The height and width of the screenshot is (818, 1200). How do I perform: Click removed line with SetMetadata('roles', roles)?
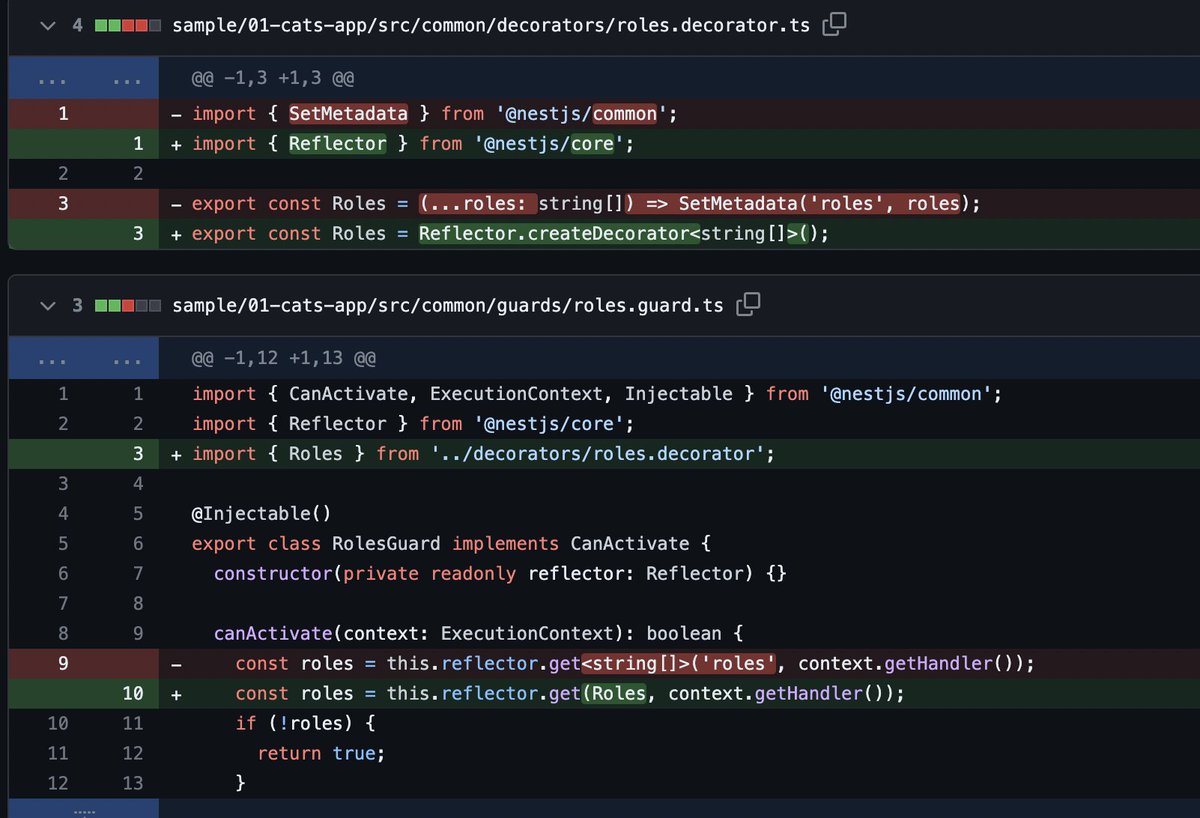point(679,204)
